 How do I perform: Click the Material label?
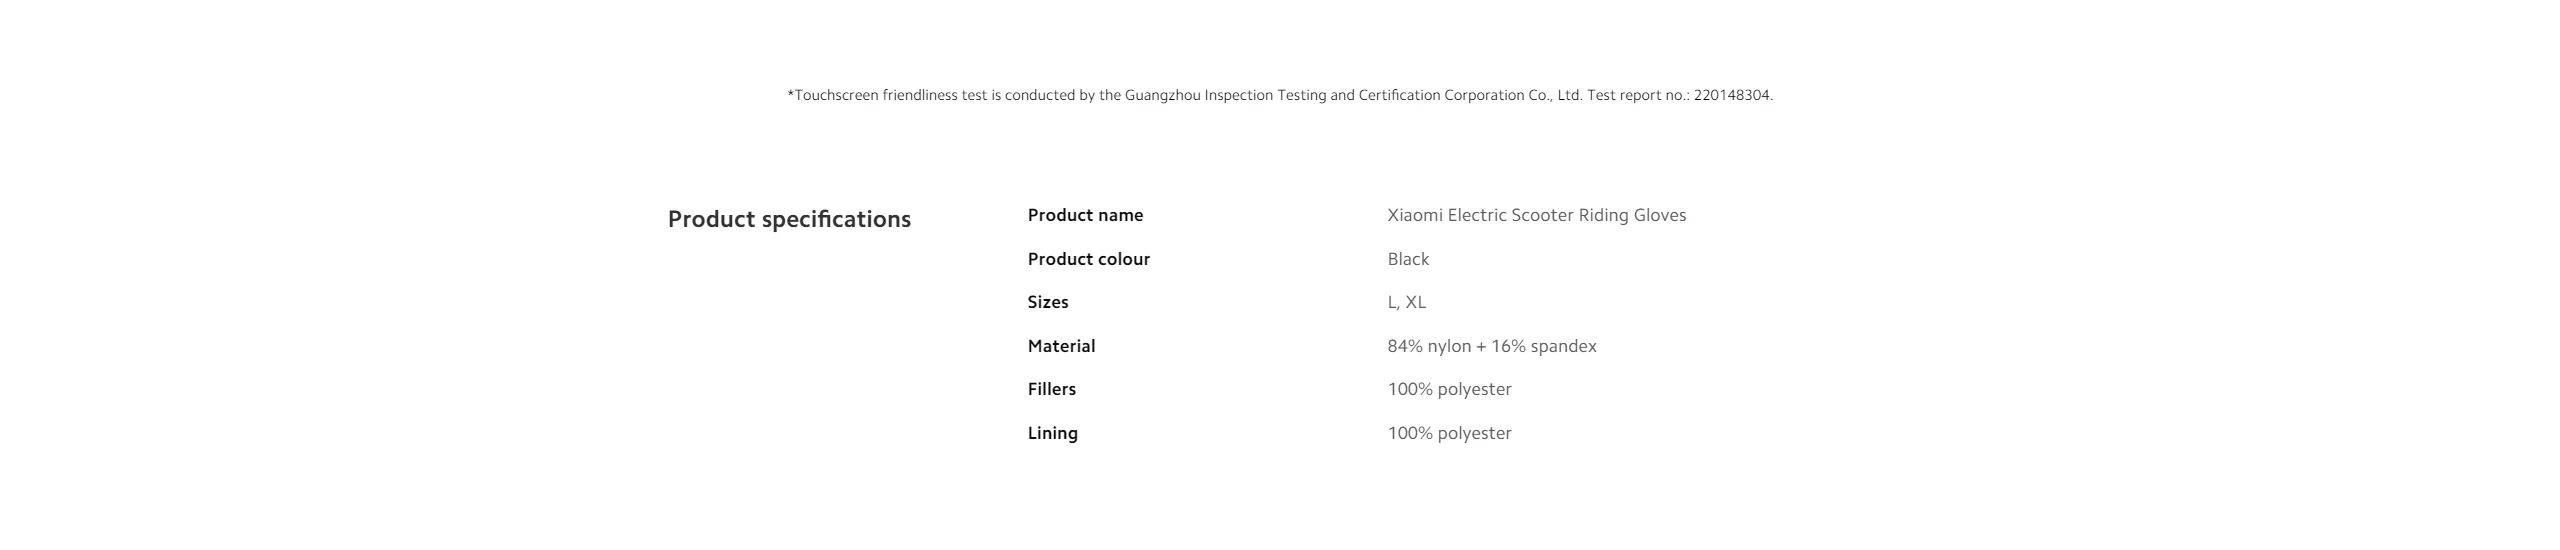click(1061, 347)
